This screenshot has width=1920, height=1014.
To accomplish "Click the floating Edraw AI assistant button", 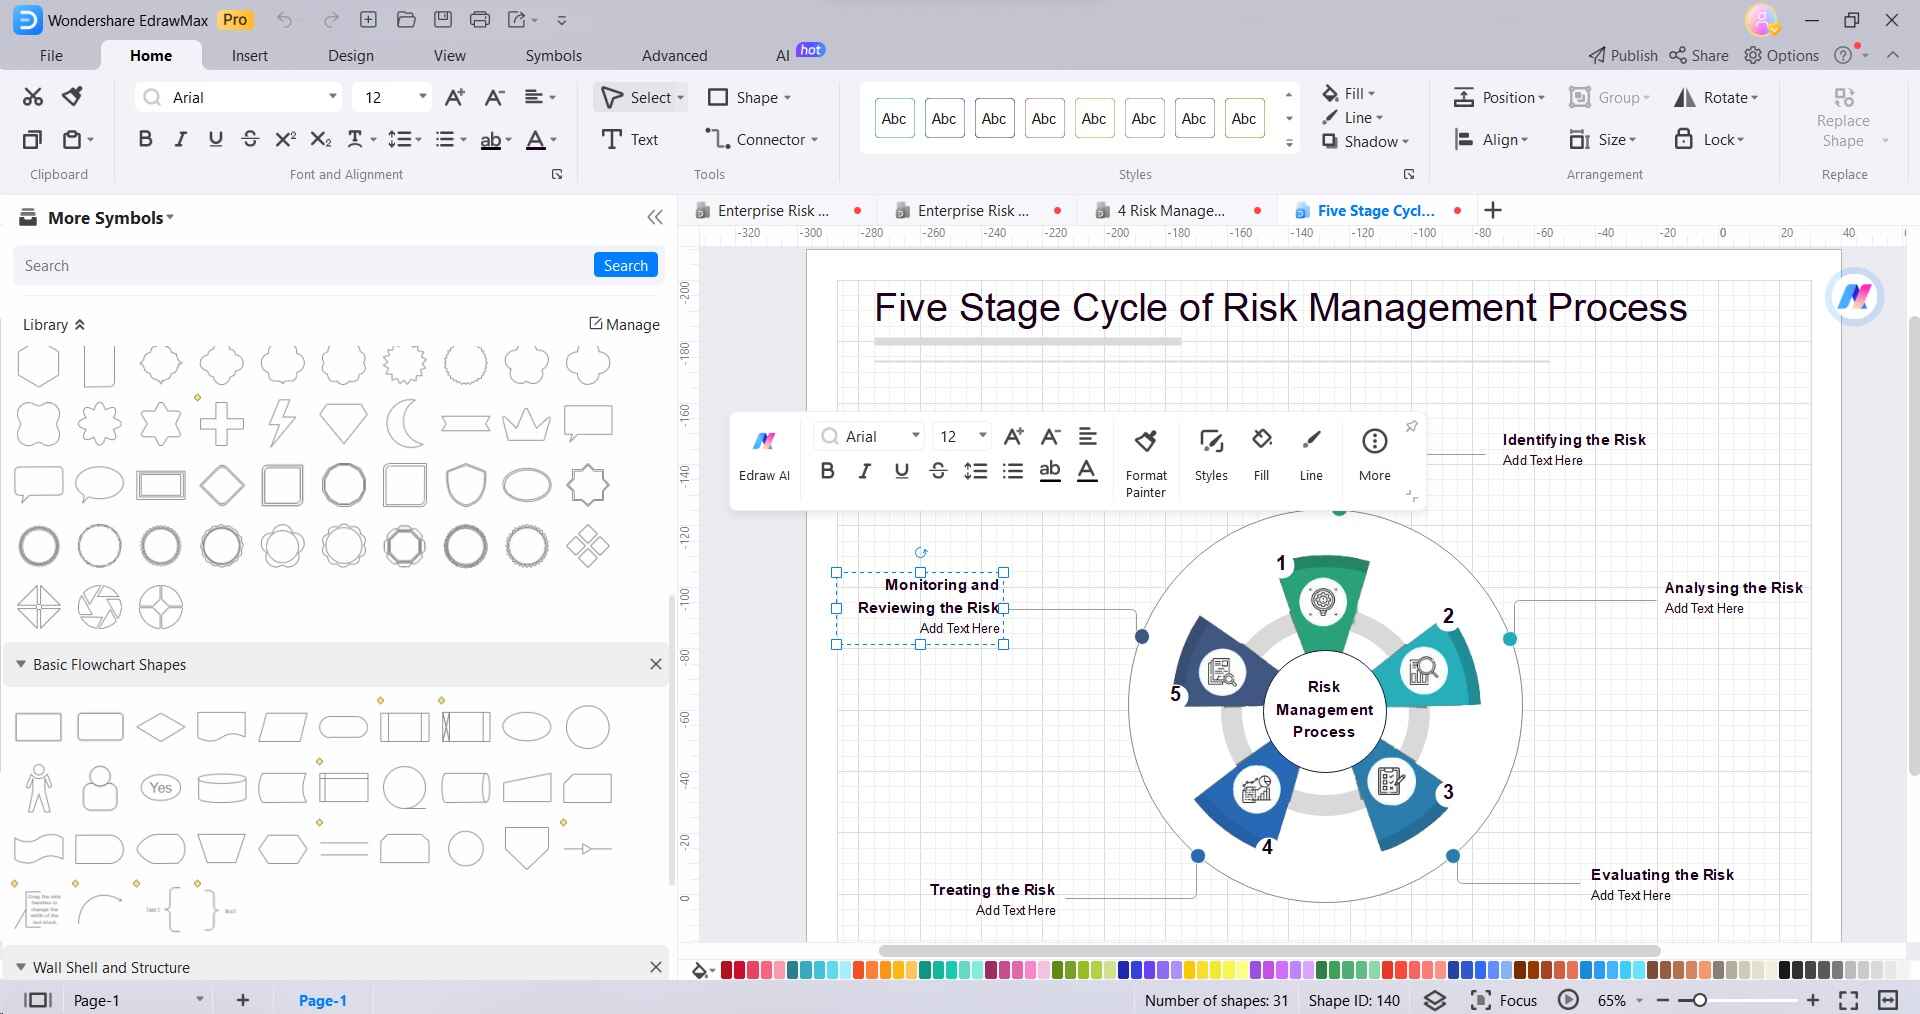I will click(1855, 296).
